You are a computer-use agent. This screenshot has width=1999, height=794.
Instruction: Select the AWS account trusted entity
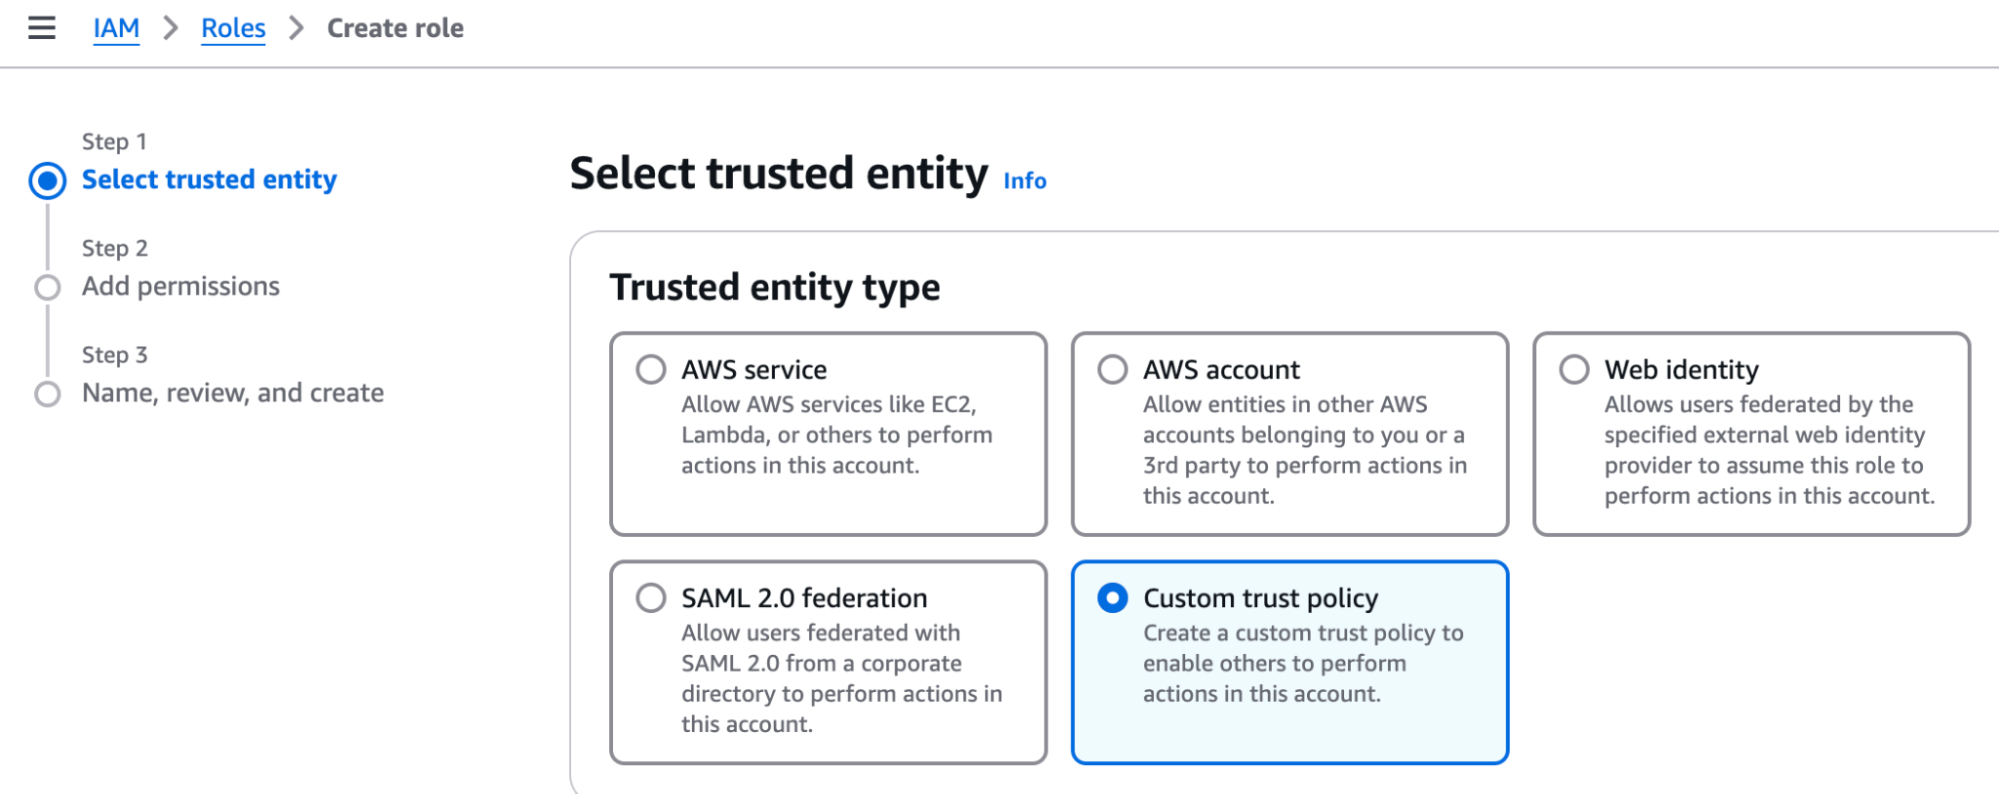(x=1112, y=369)
